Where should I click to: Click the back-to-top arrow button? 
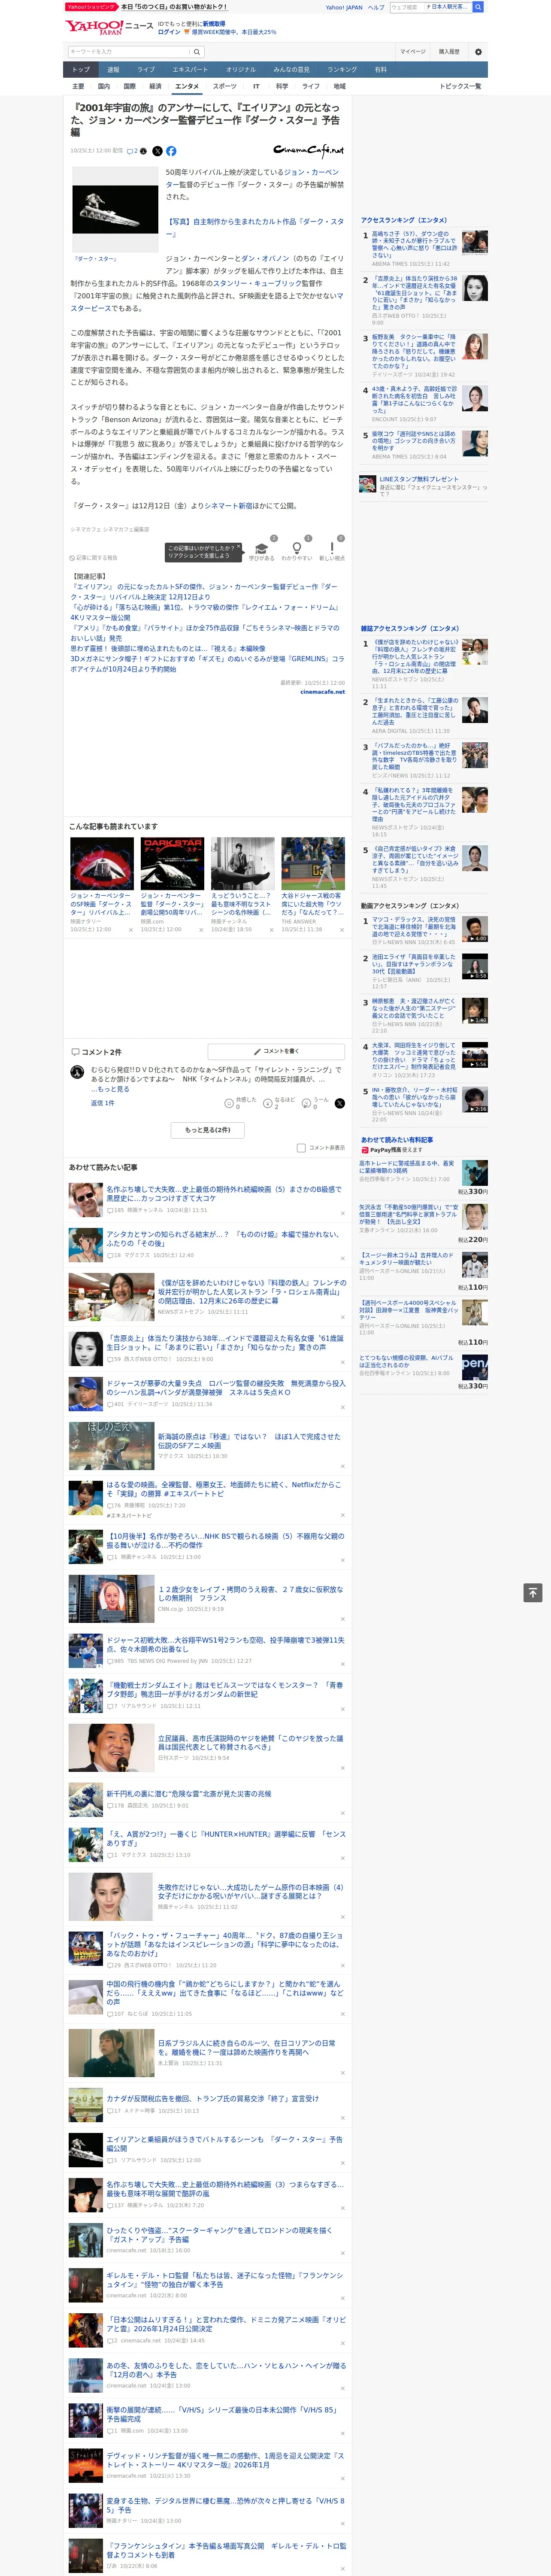tap(533, 1592)
